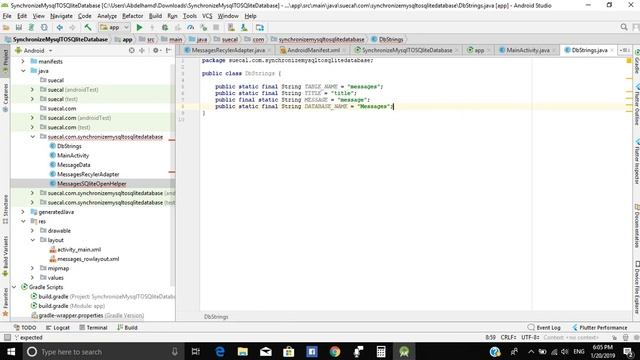640x360 pixels.
Task: Open the VCS menu
Action: tap(207, 16)
